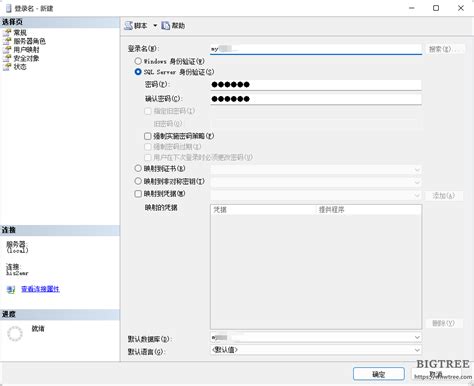
Task: Click the login dialog title bar icon
Action: coord(9,8)
